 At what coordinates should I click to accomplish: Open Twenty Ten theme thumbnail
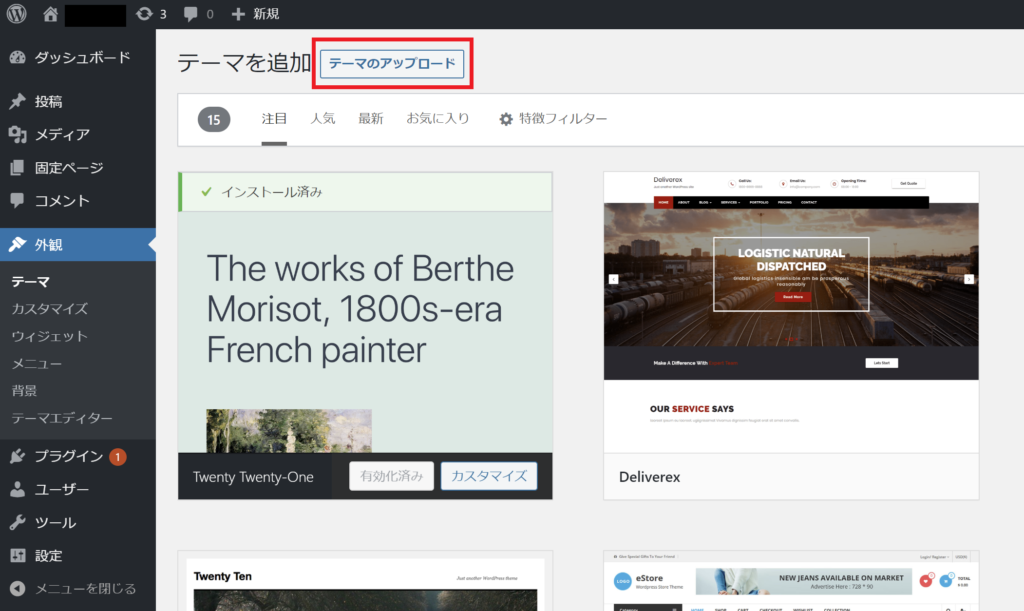[365, 582]
